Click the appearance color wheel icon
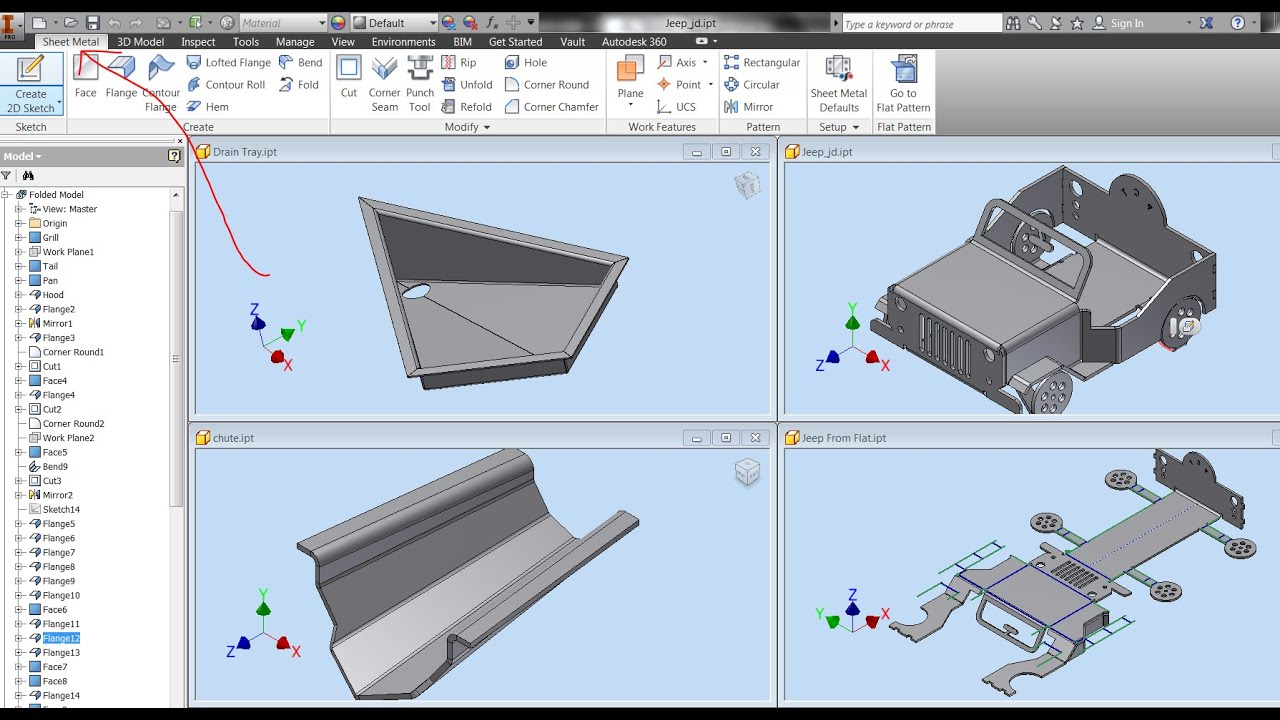Image resolution: width=1280 pixels, height=720 pixels. pyautogui.click(x=338, y=22)
